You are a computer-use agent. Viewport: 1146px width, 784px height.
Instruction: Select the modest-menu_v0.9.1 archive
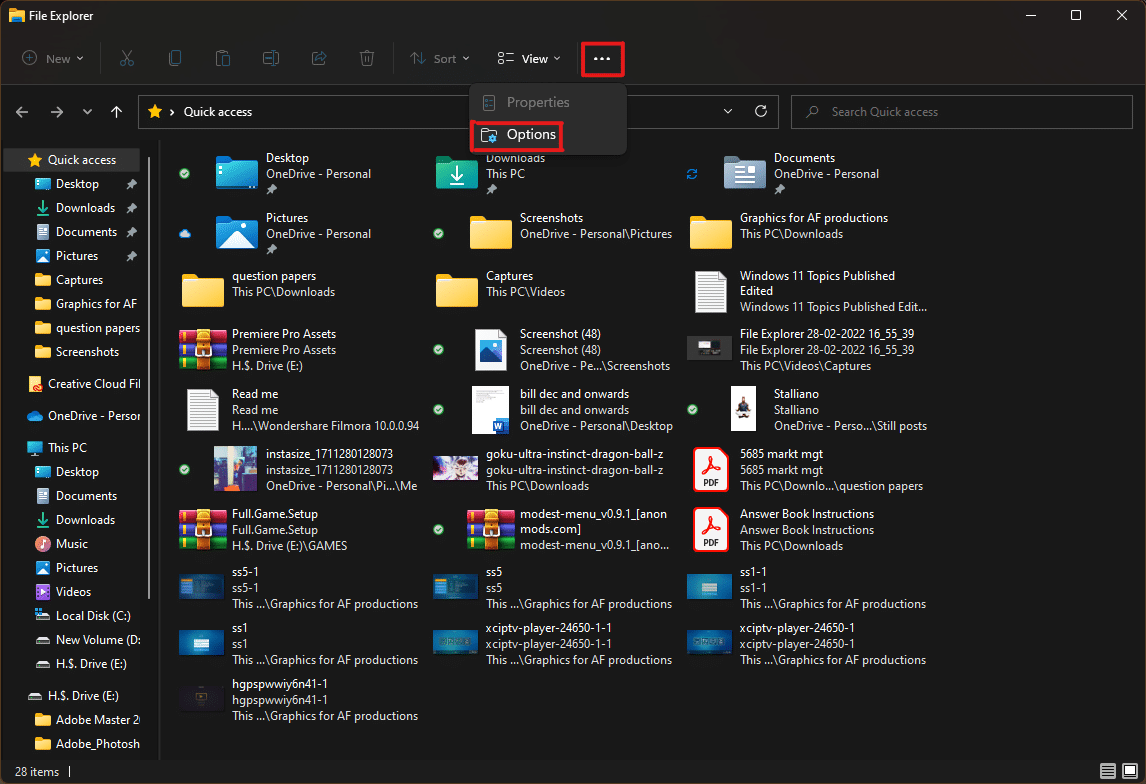(x=567, y=530)
